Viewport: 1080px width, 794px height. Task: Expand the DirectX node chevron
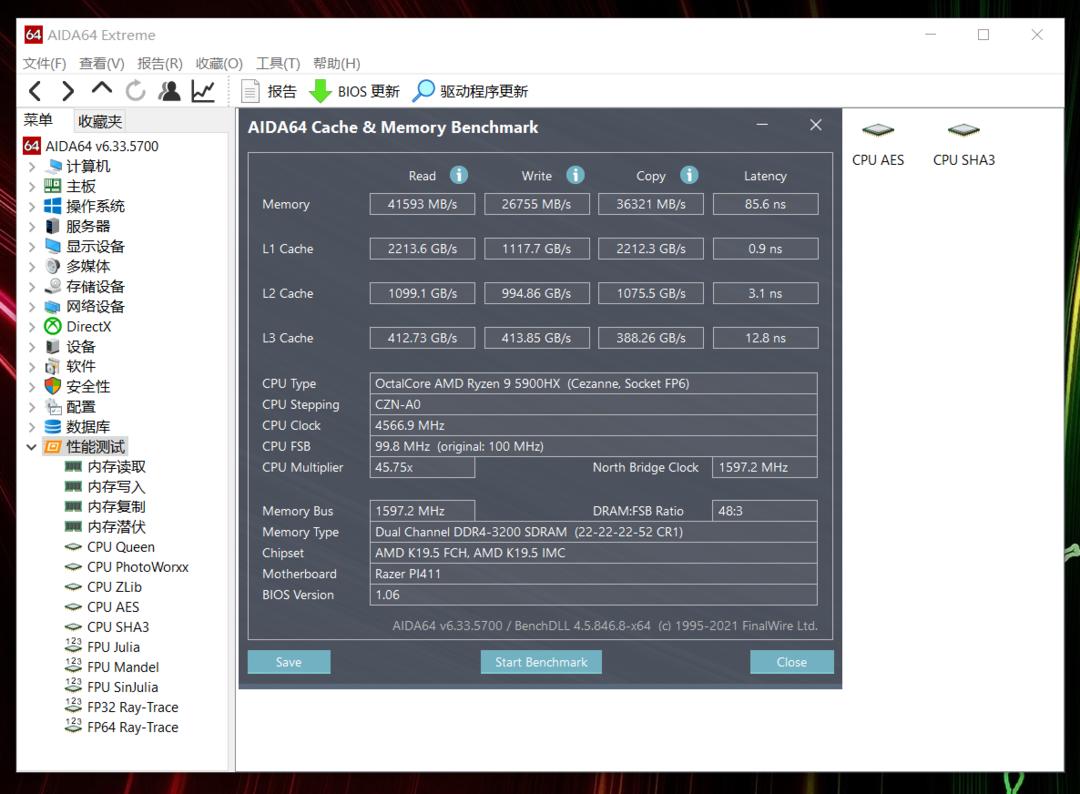(32, 326)
